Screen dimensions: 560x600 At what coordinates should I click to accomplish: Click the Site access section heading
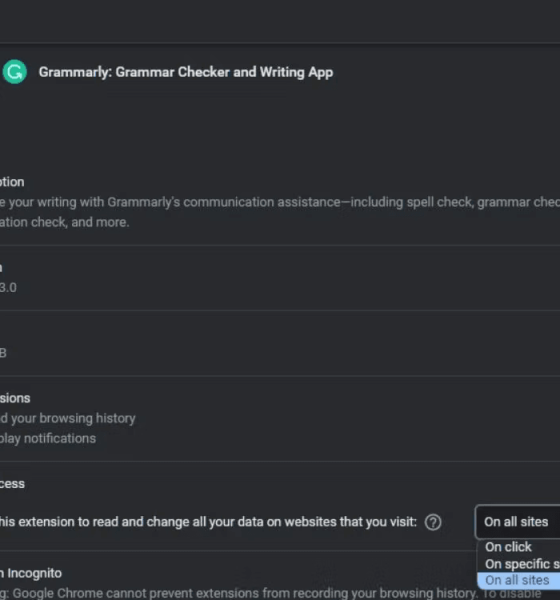click(12, 484)
